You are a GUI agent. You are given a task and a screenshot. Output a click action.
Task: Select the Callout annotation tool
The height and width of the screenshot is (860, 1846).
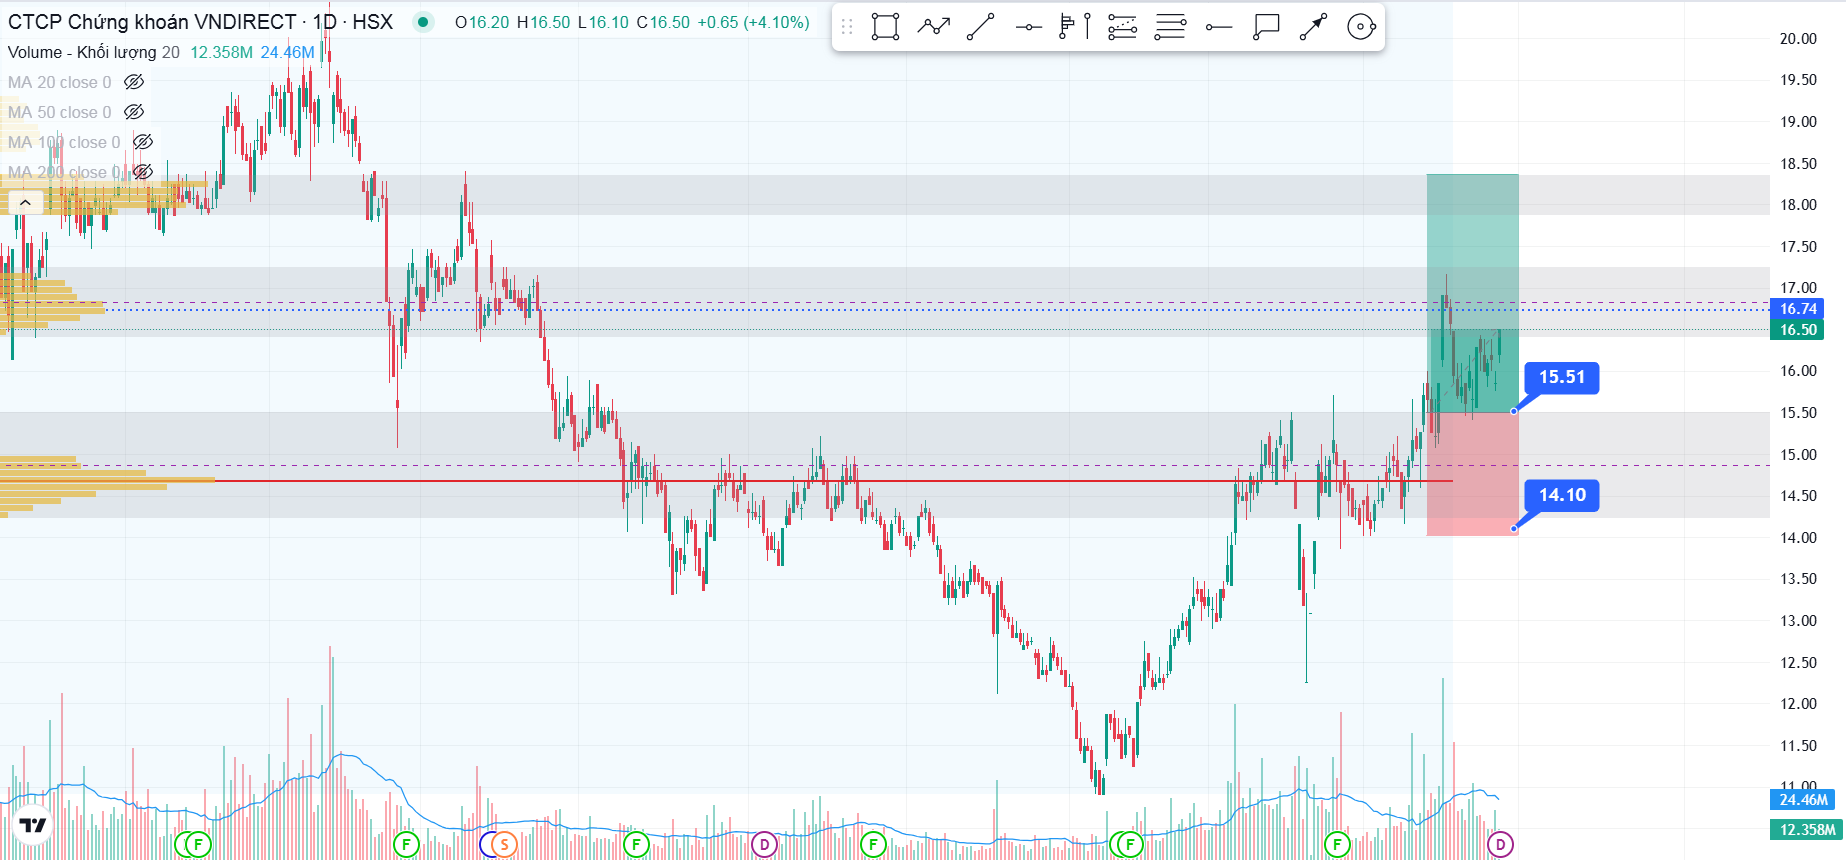1266,27
